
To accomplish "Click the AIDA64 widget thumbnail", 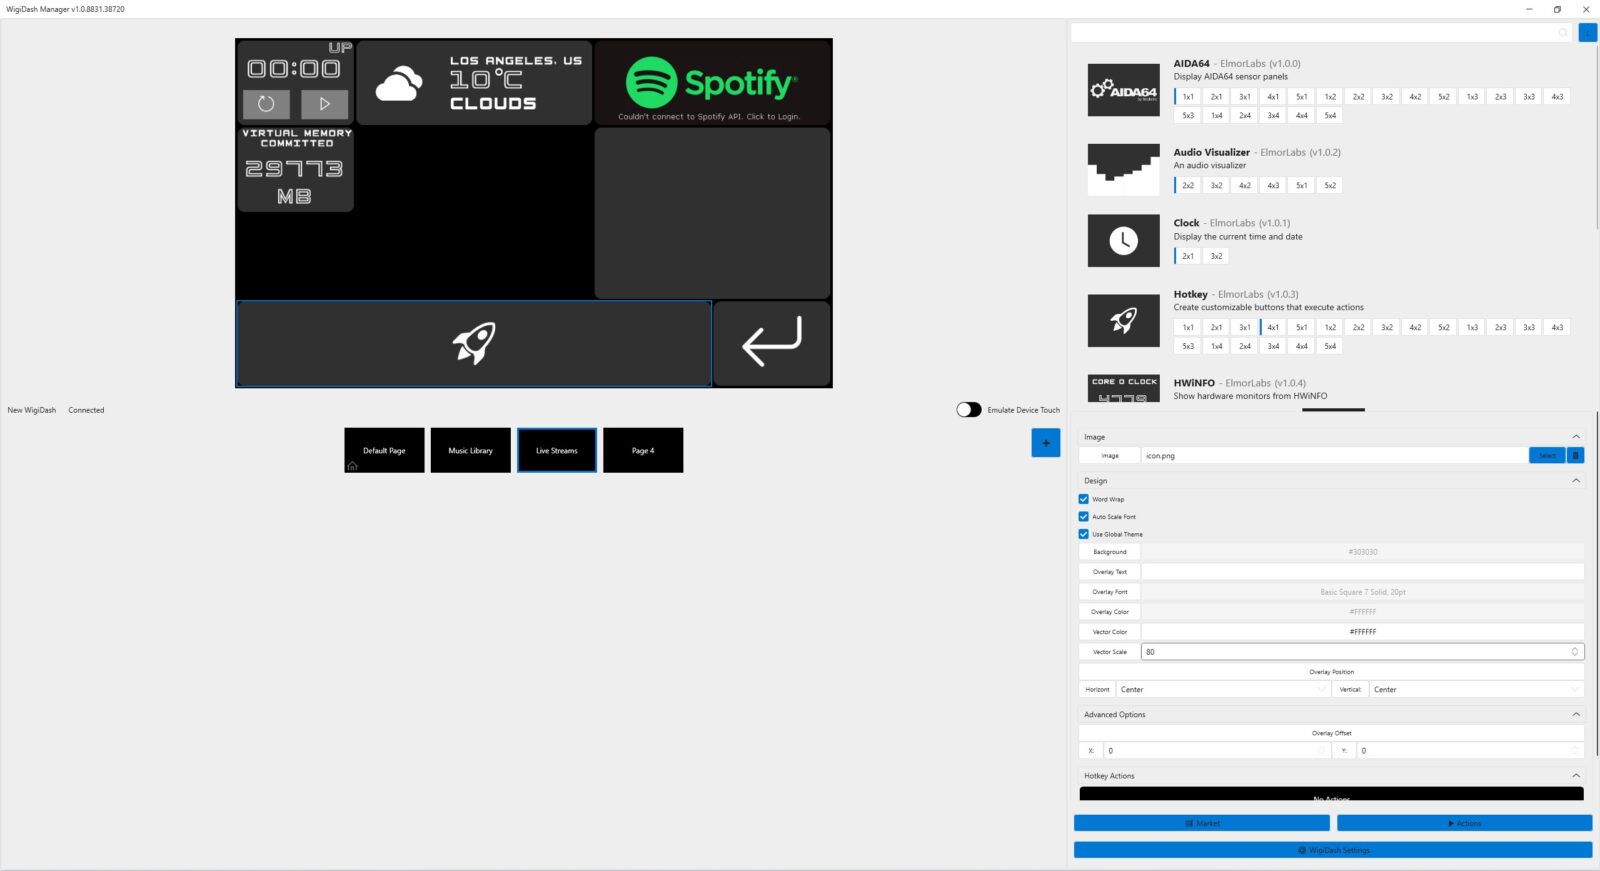I will [1123, 90].
